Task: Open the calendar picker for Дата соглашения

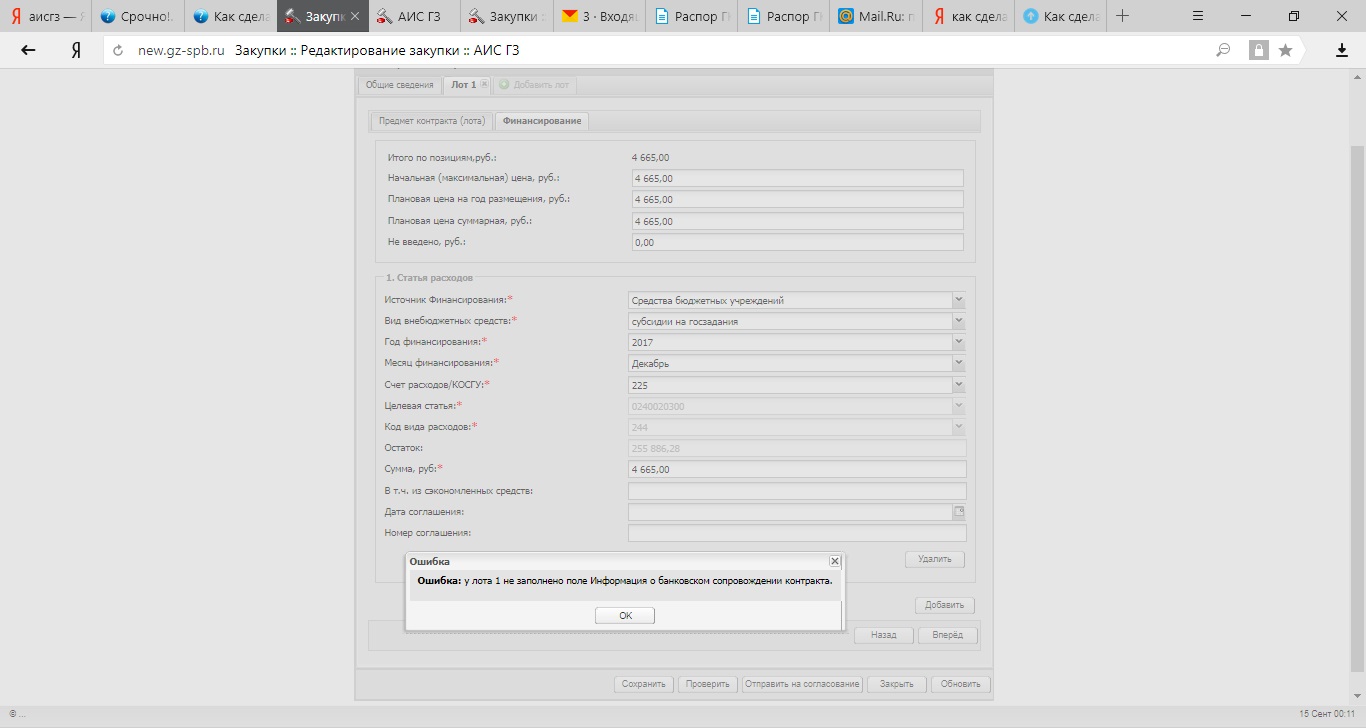Action: click(x=958, y=512)
